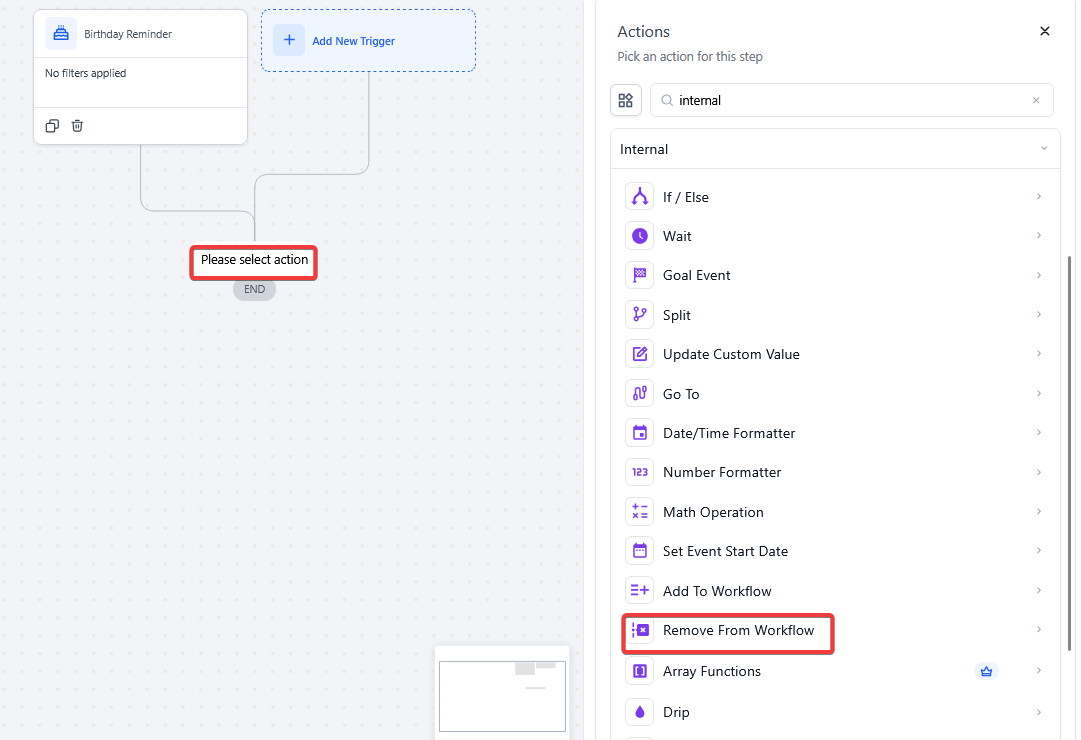Select the Wait clock icon
The image size is (1081, 740).
coord(640,236)
